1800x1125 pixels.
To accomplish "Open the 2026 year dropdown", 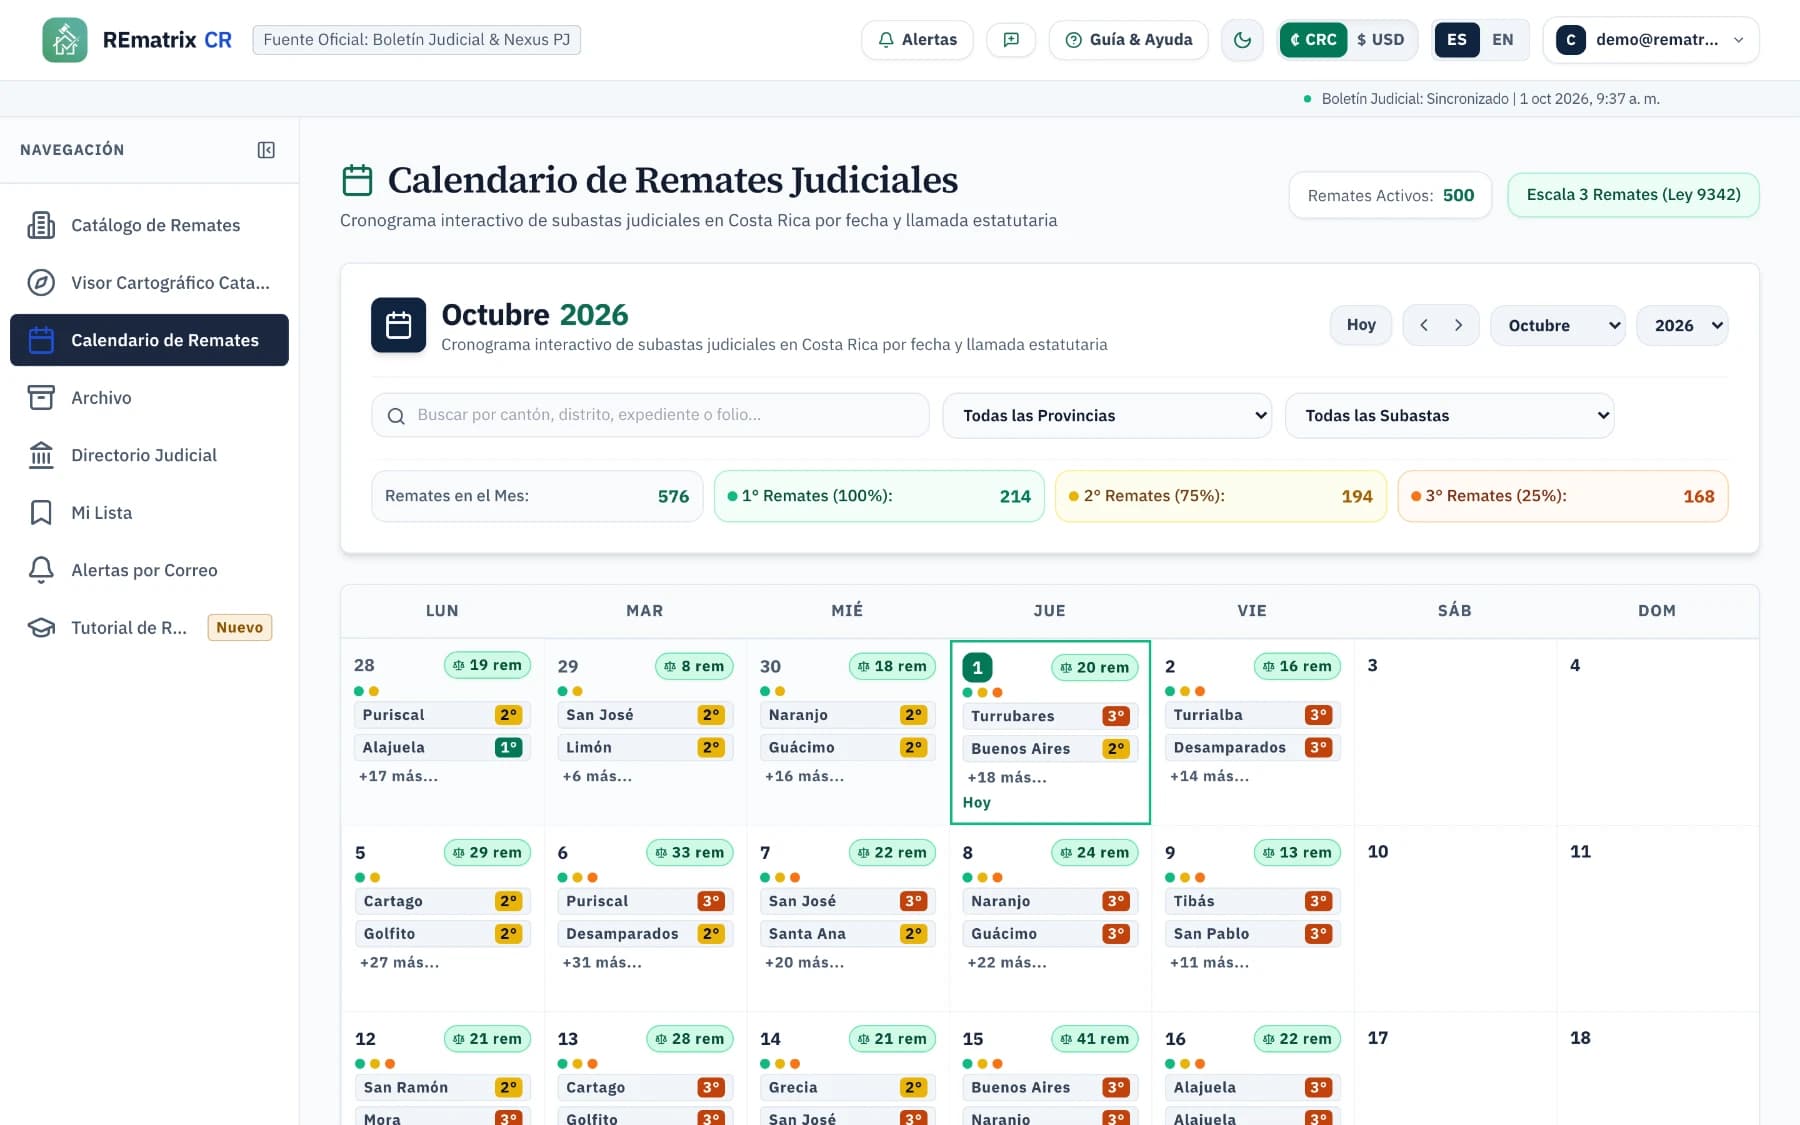I will (1682, 325).
